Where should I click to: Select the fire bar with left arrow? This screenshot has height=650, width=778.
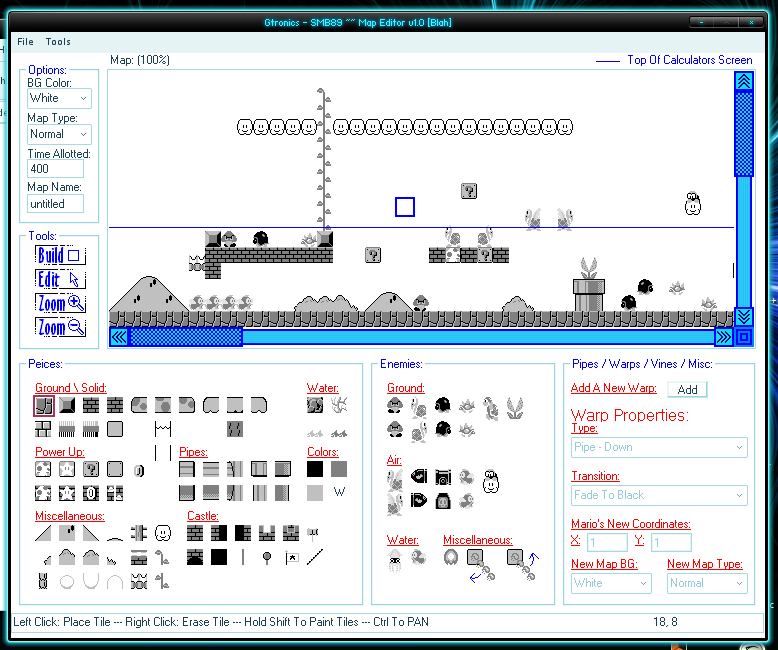coord(480,566)
